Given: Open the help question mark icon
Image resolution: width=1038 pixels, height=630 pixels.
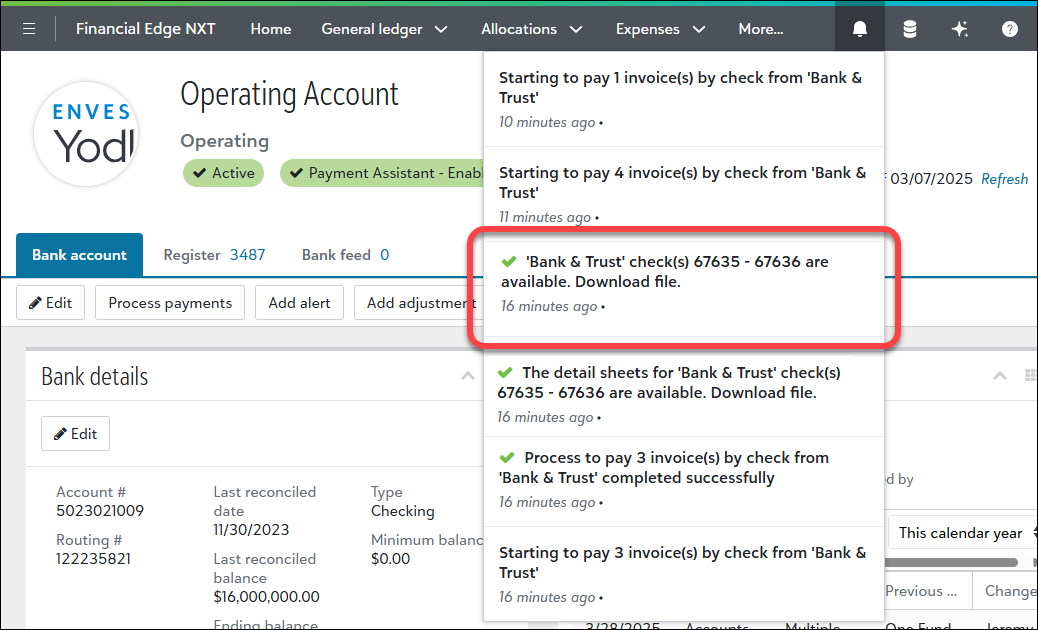Looking at the screenshot, I should pos(1010,29).
